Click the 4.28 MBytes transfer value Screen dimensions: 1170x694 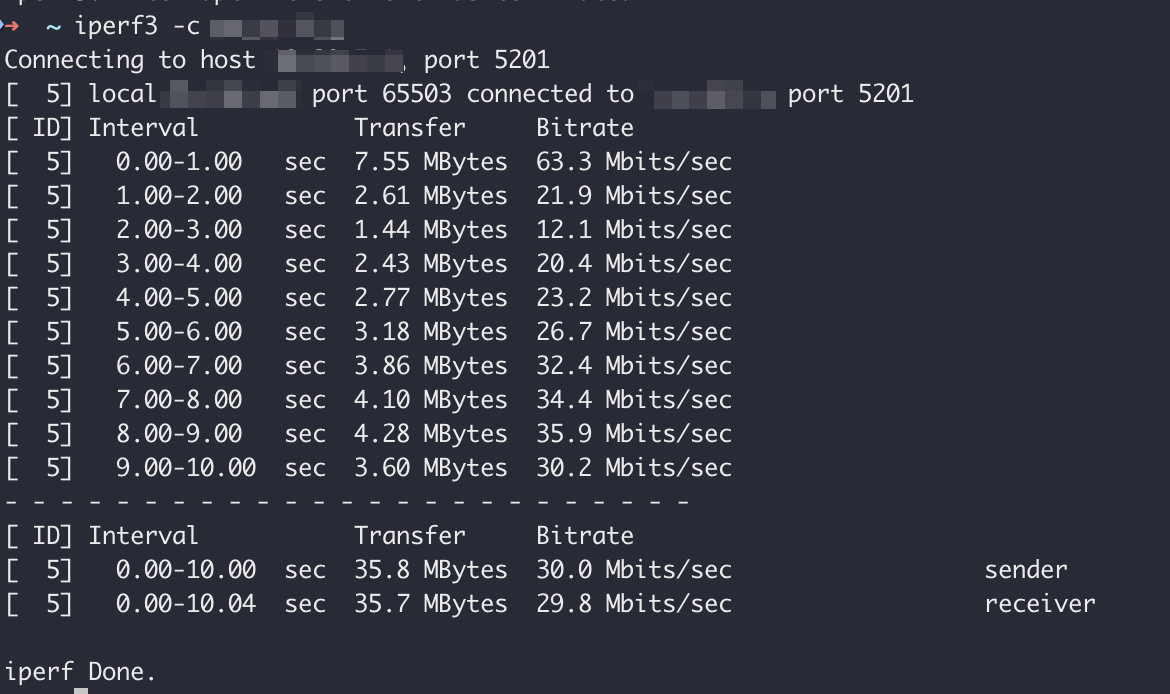pyautogui.click(x=430, y=434)
